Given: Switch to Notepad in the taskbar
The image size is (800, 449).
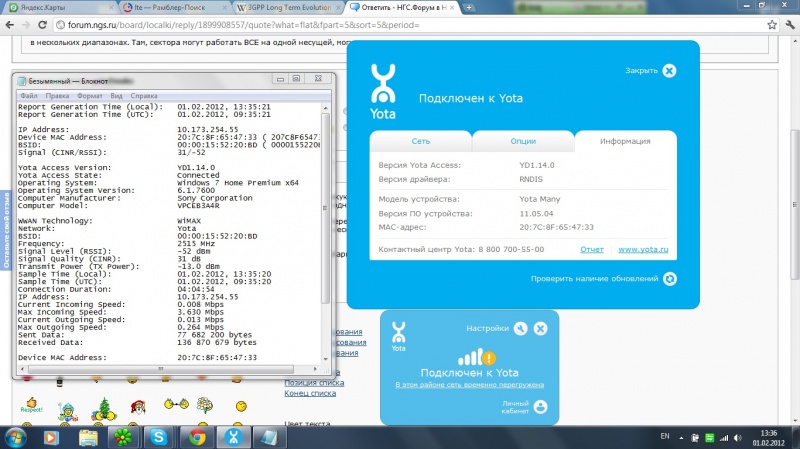Looking at the screenshot, I should 270,437.
